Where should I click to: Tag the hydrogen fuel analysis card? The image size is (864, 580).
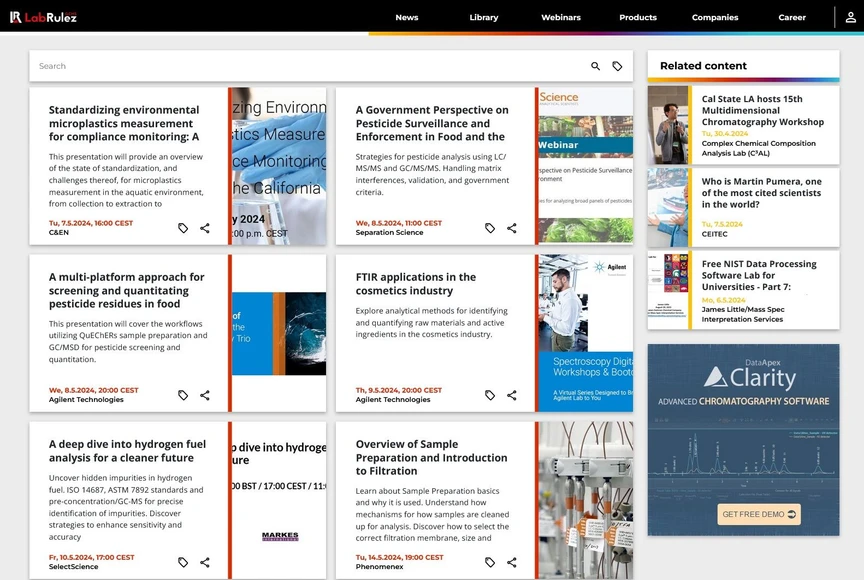183,562
